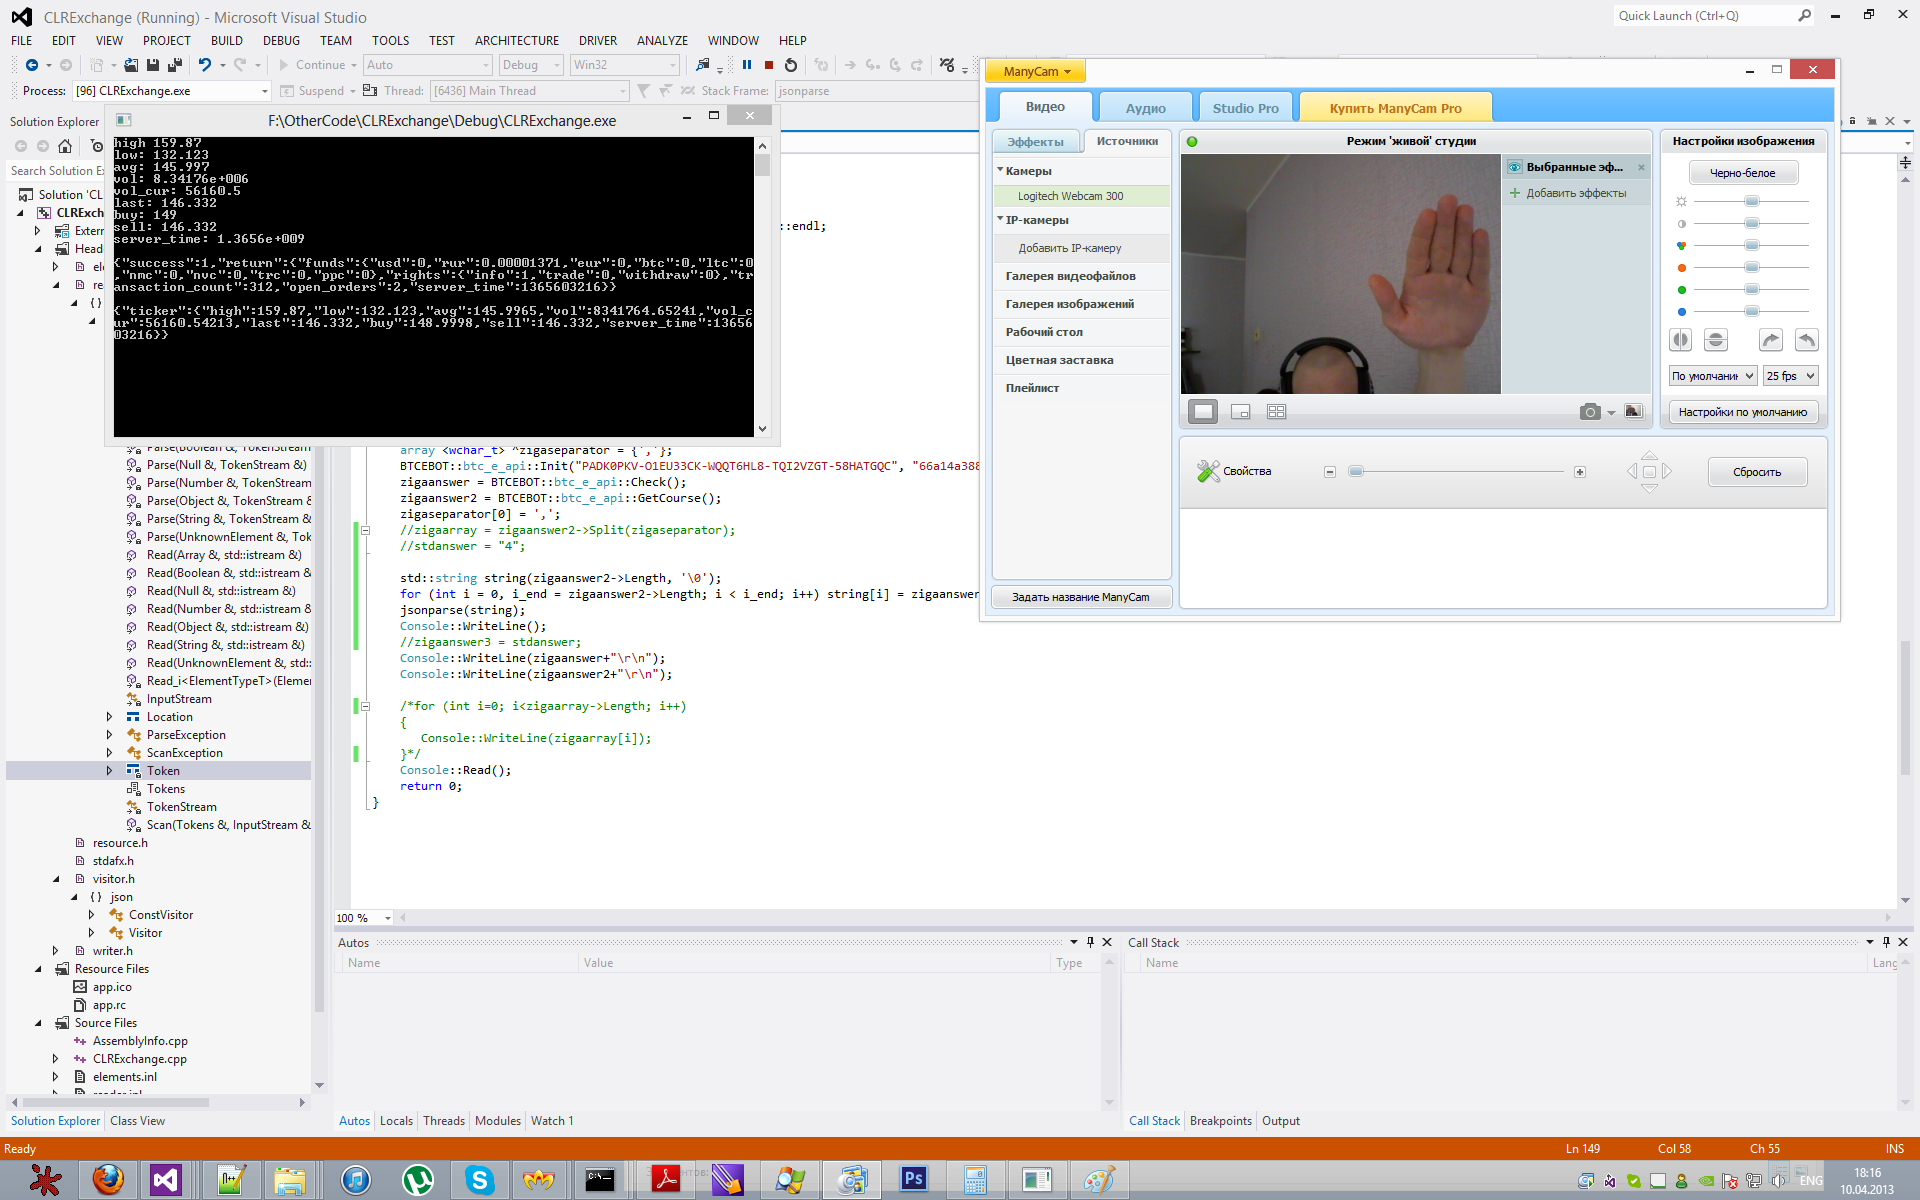
Task: Click the rotate clockwise arrow icon
Action: pos(1770,340)
